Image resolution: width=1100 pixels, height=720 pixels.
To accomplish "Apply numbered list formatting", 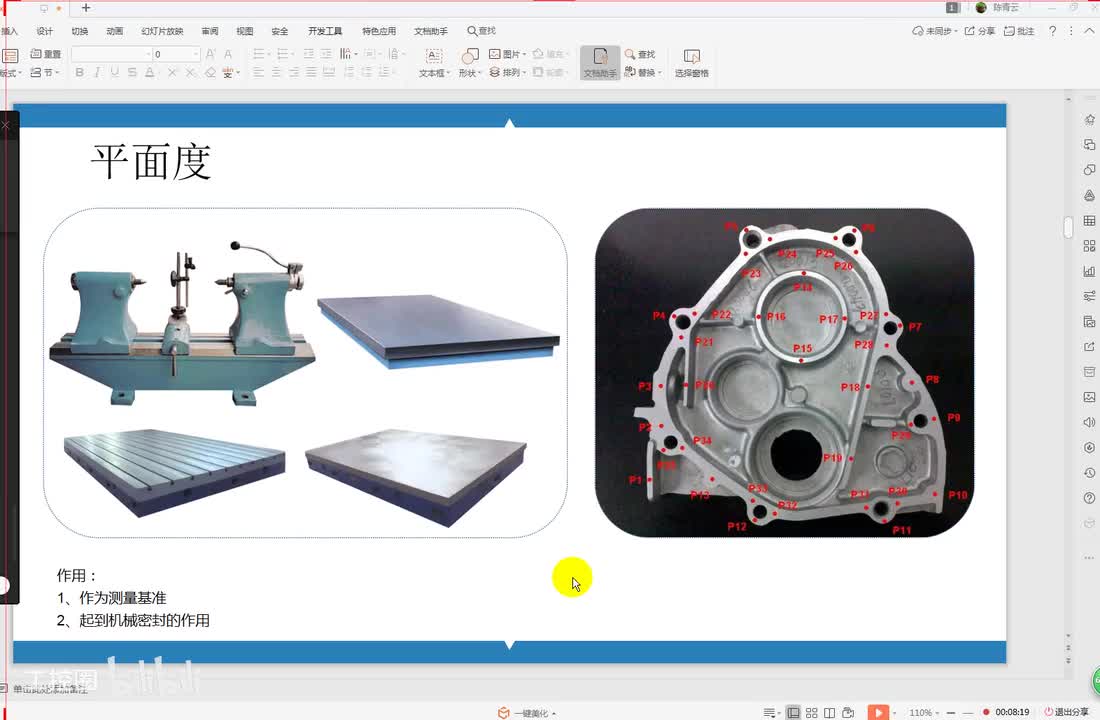I will point(285,54).
